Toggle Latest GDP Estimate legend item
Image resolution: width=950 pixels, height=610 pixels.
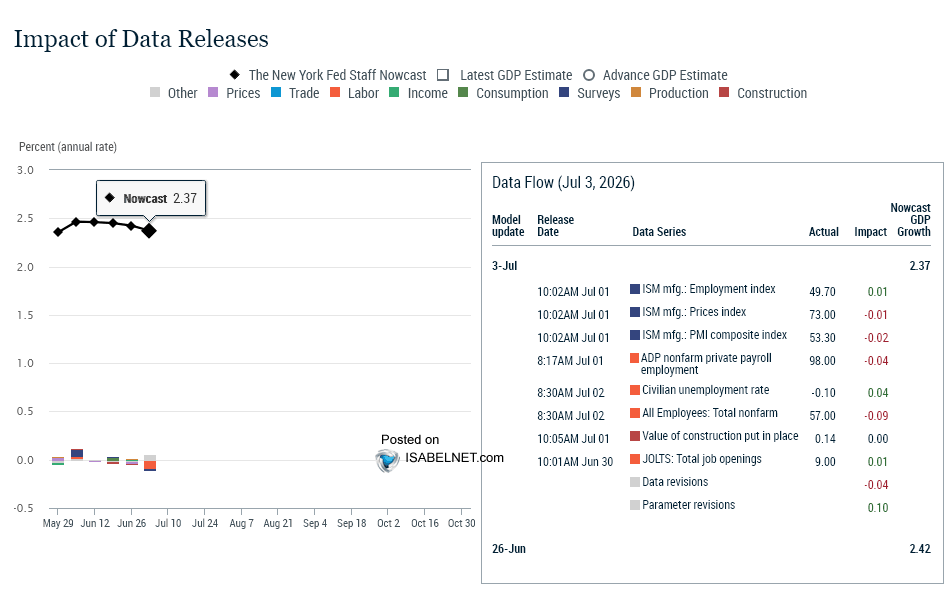[505, 75]
